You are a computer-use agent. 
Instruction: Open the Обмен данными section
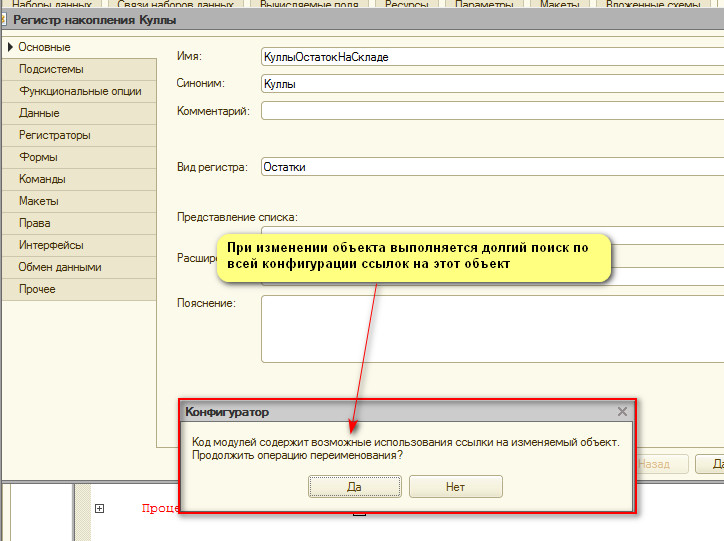click(59, 267)
